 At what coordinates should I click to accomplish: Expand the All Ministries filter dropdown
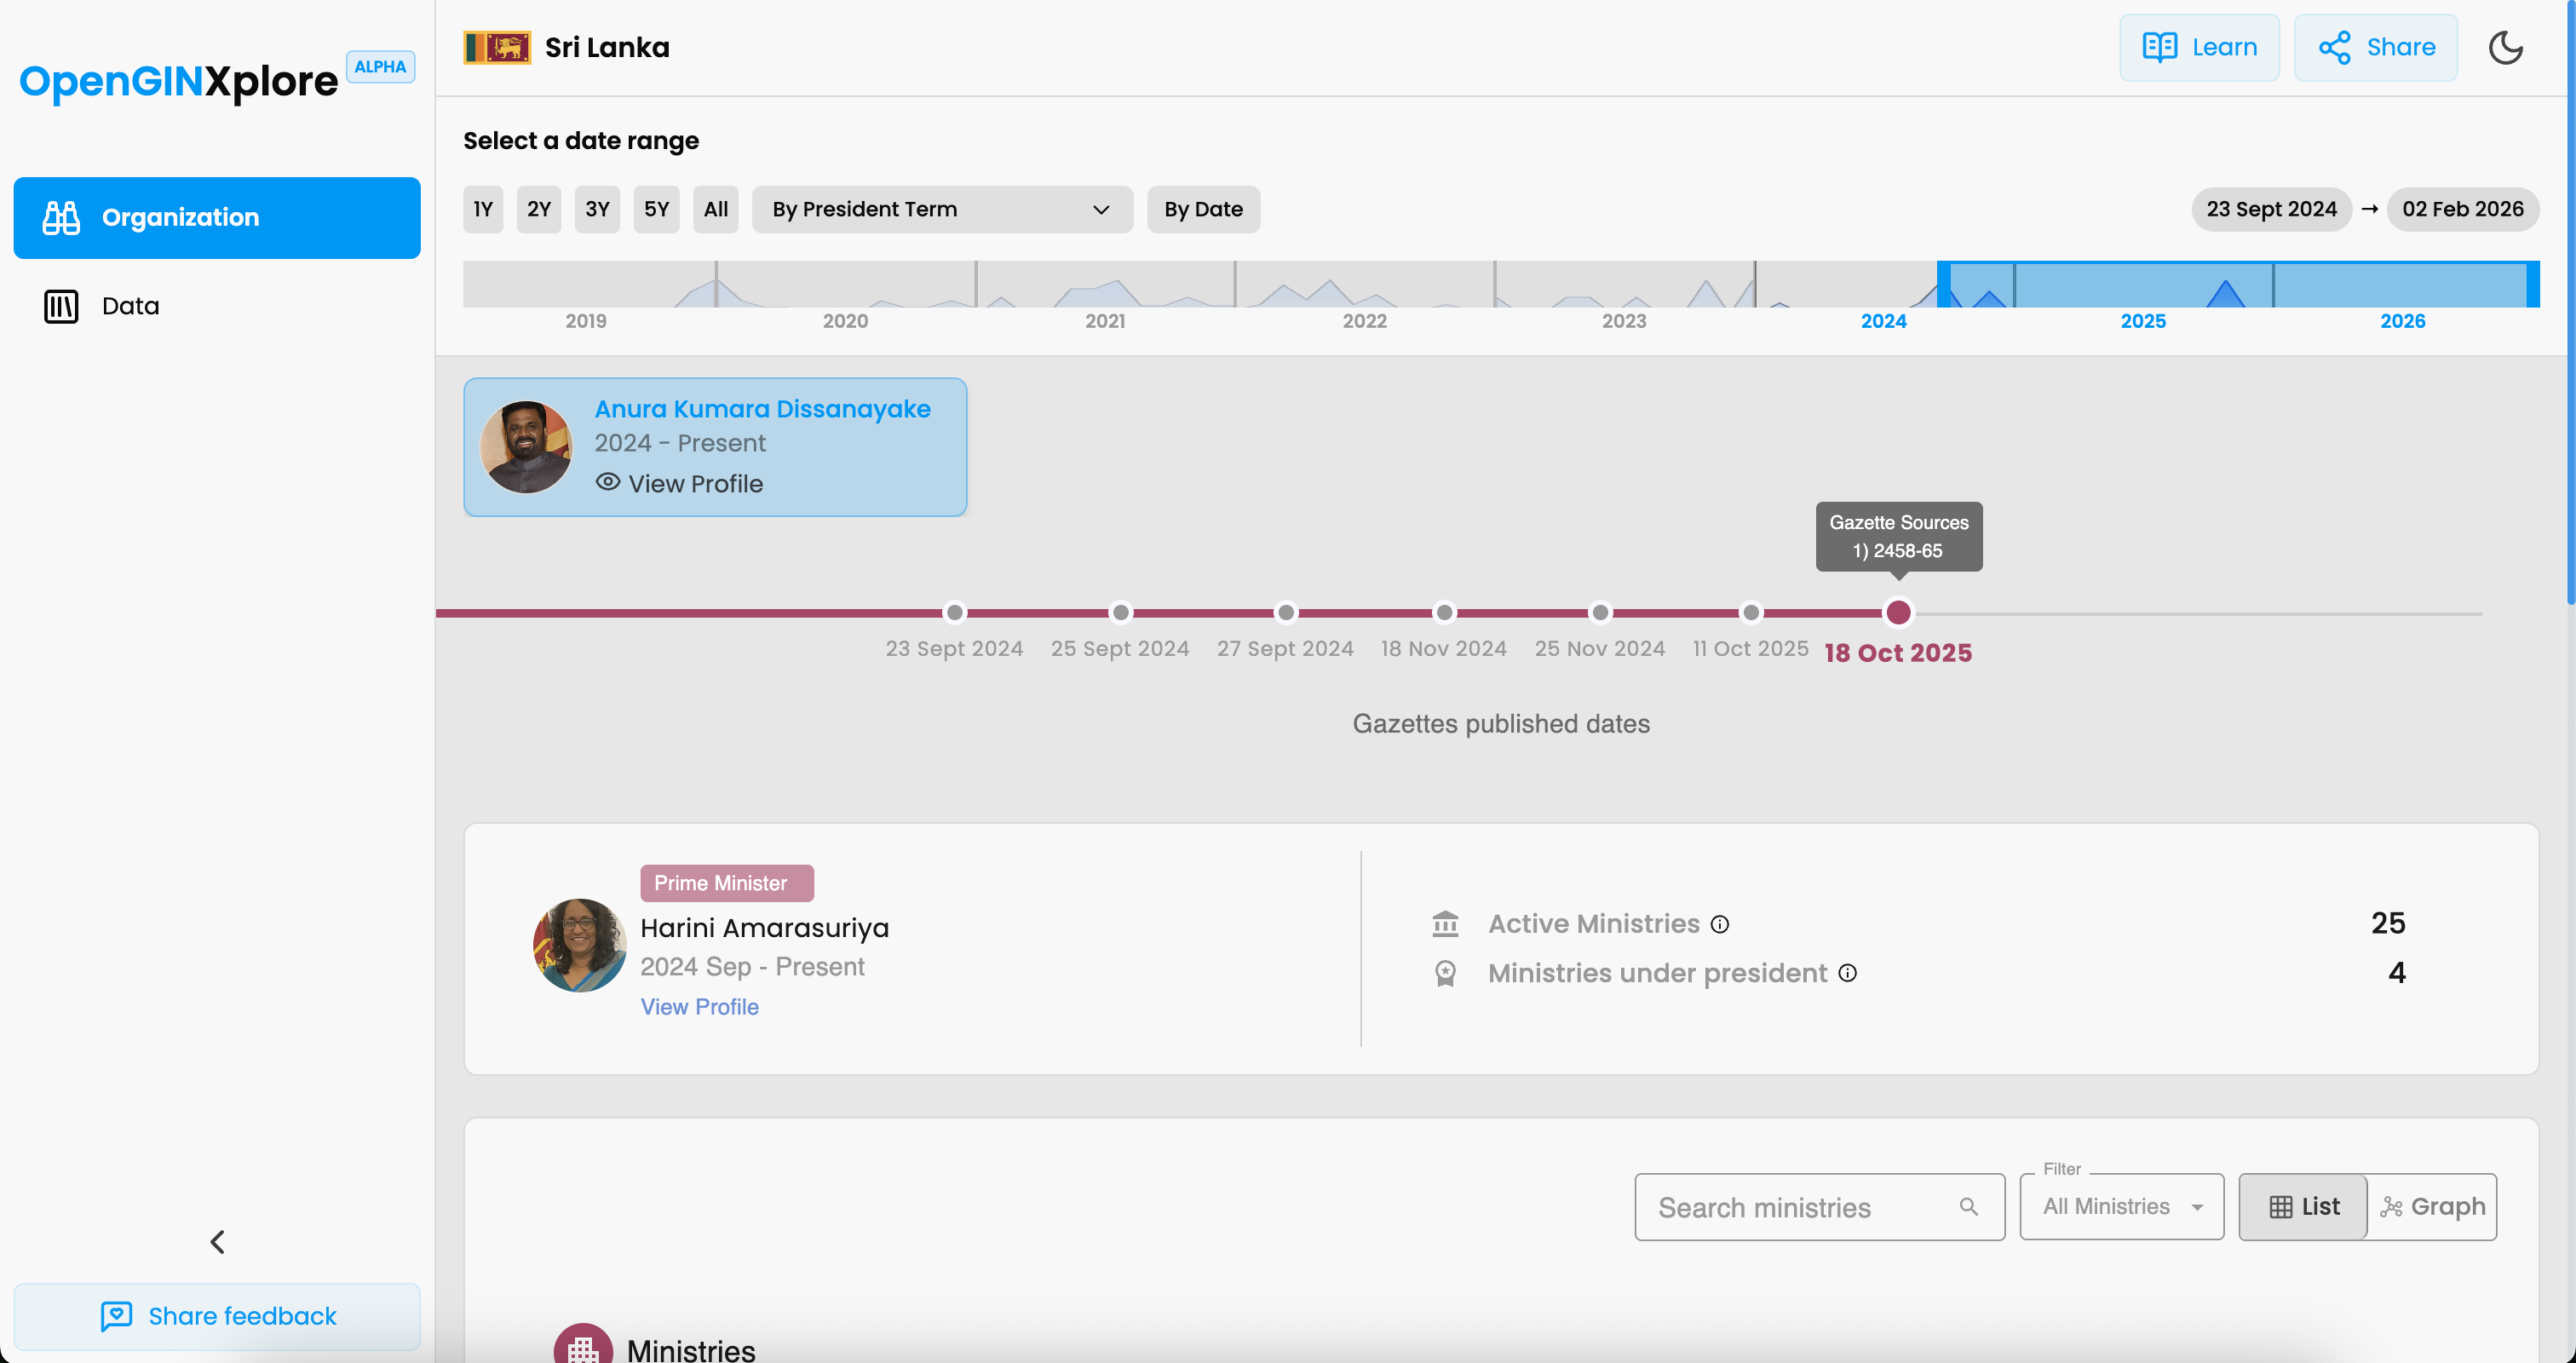(x=2121, y=1206)
